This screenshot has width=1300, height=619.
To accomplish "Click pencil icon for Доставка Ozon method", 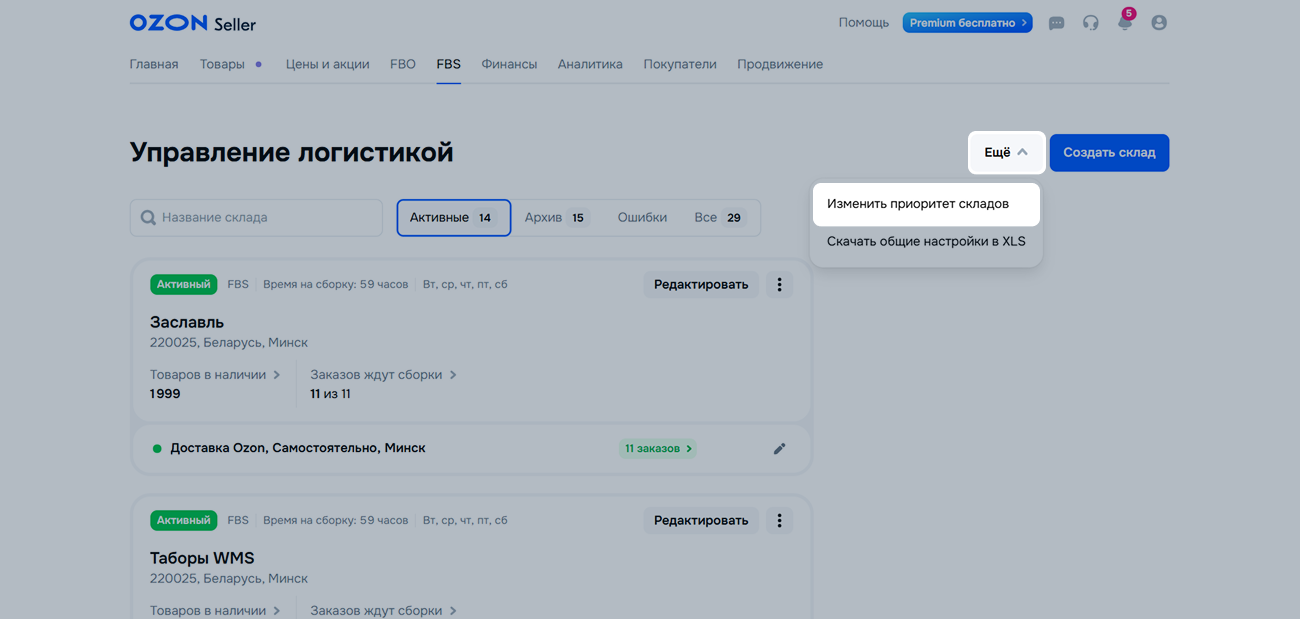I will [x=779, y=449].
